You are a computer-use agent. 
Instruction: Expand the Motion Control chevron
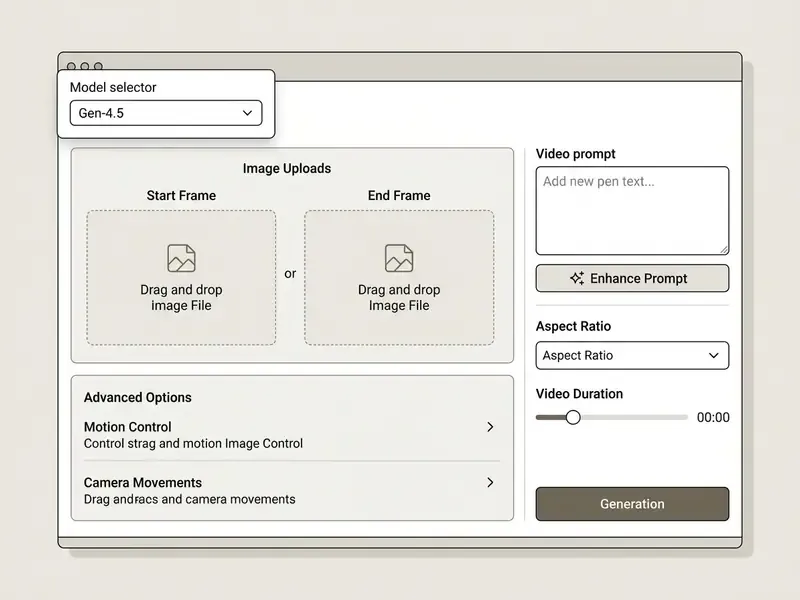490,427
